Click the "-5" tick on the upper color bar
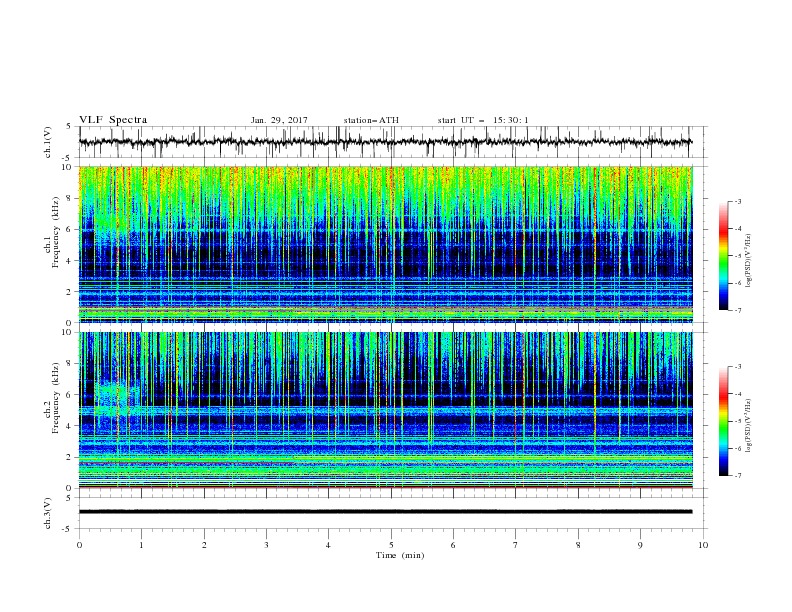The image size is (792, 612). [x=737, y=256]
